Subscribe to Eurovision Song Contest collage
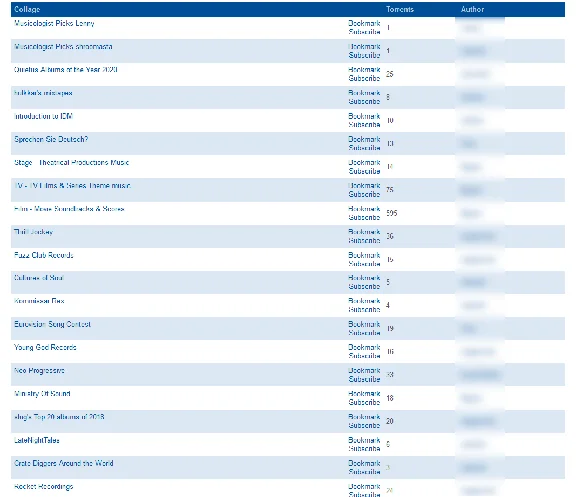 [364, 332]
